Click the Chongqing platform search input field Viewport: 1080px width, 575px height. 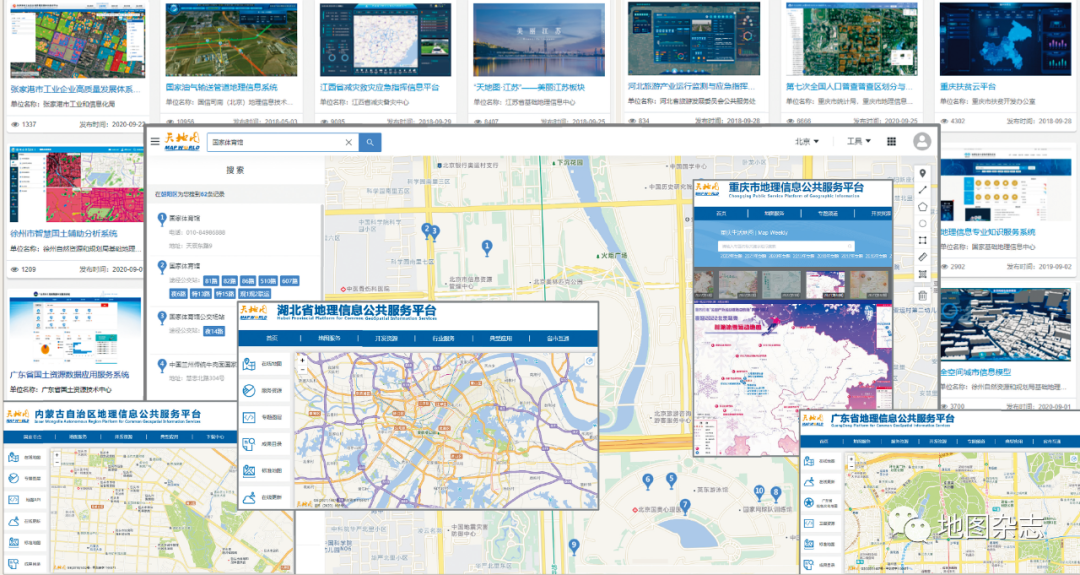786,246
